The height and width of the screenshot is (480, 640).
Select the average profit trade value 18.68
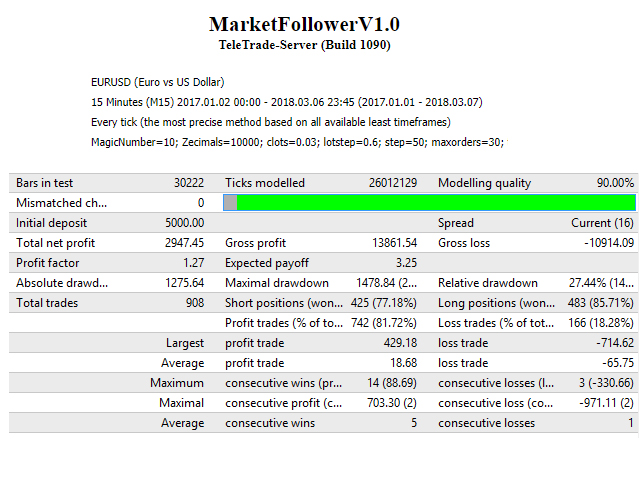(x=404, y=363)
